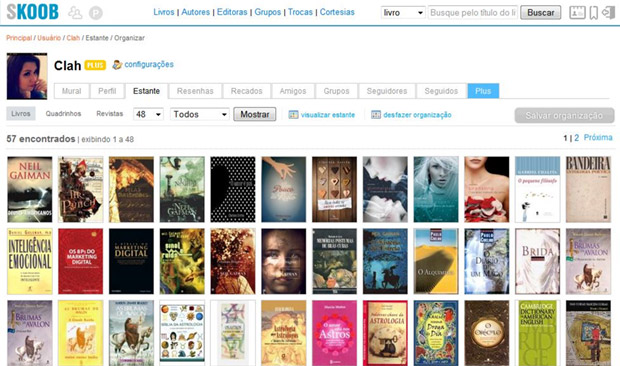The height and width of the screenshot is (366, 620).
Task: Click the Trocas navigation link
Action: 300,12
